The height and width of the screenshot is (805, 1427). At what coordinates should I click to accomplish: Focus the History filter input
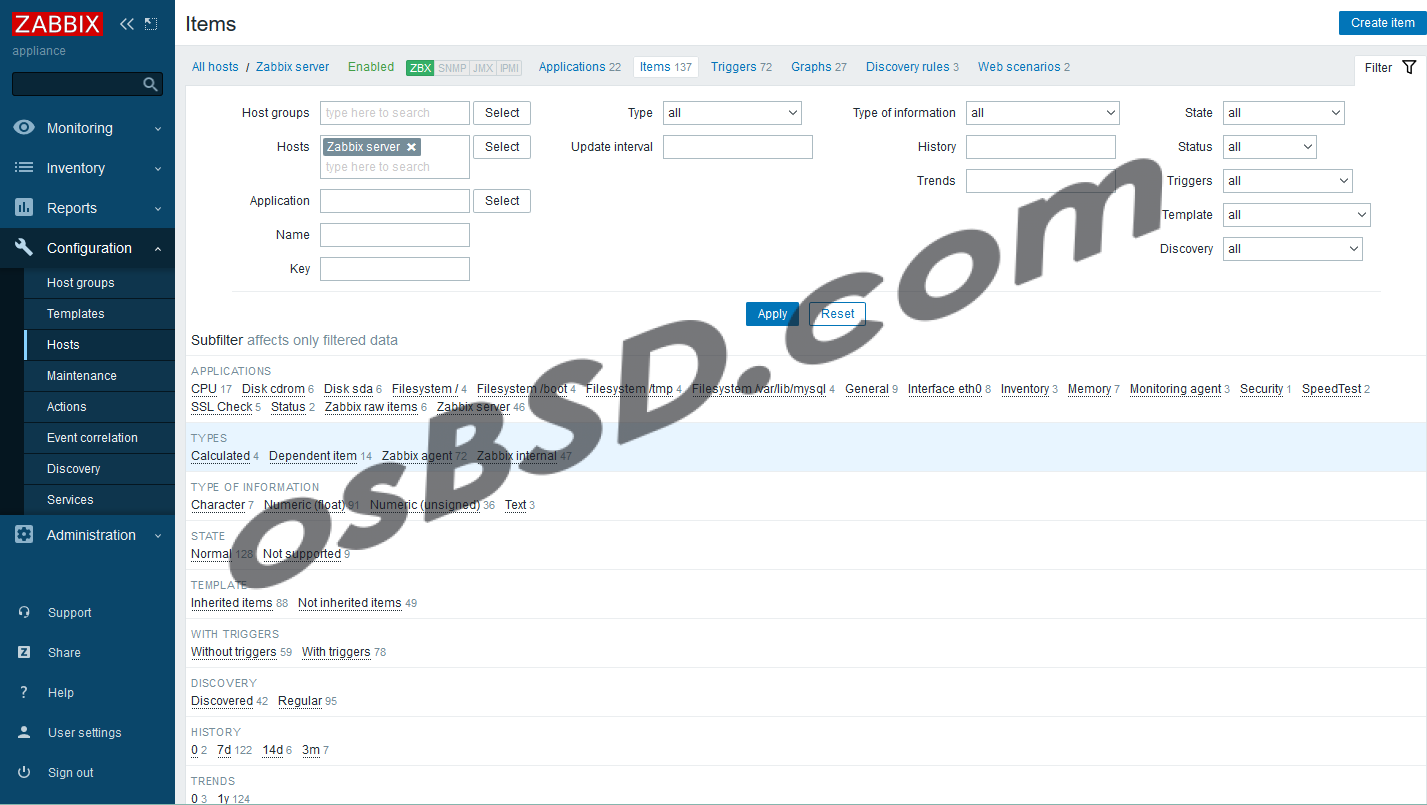tap(1041, 147)
